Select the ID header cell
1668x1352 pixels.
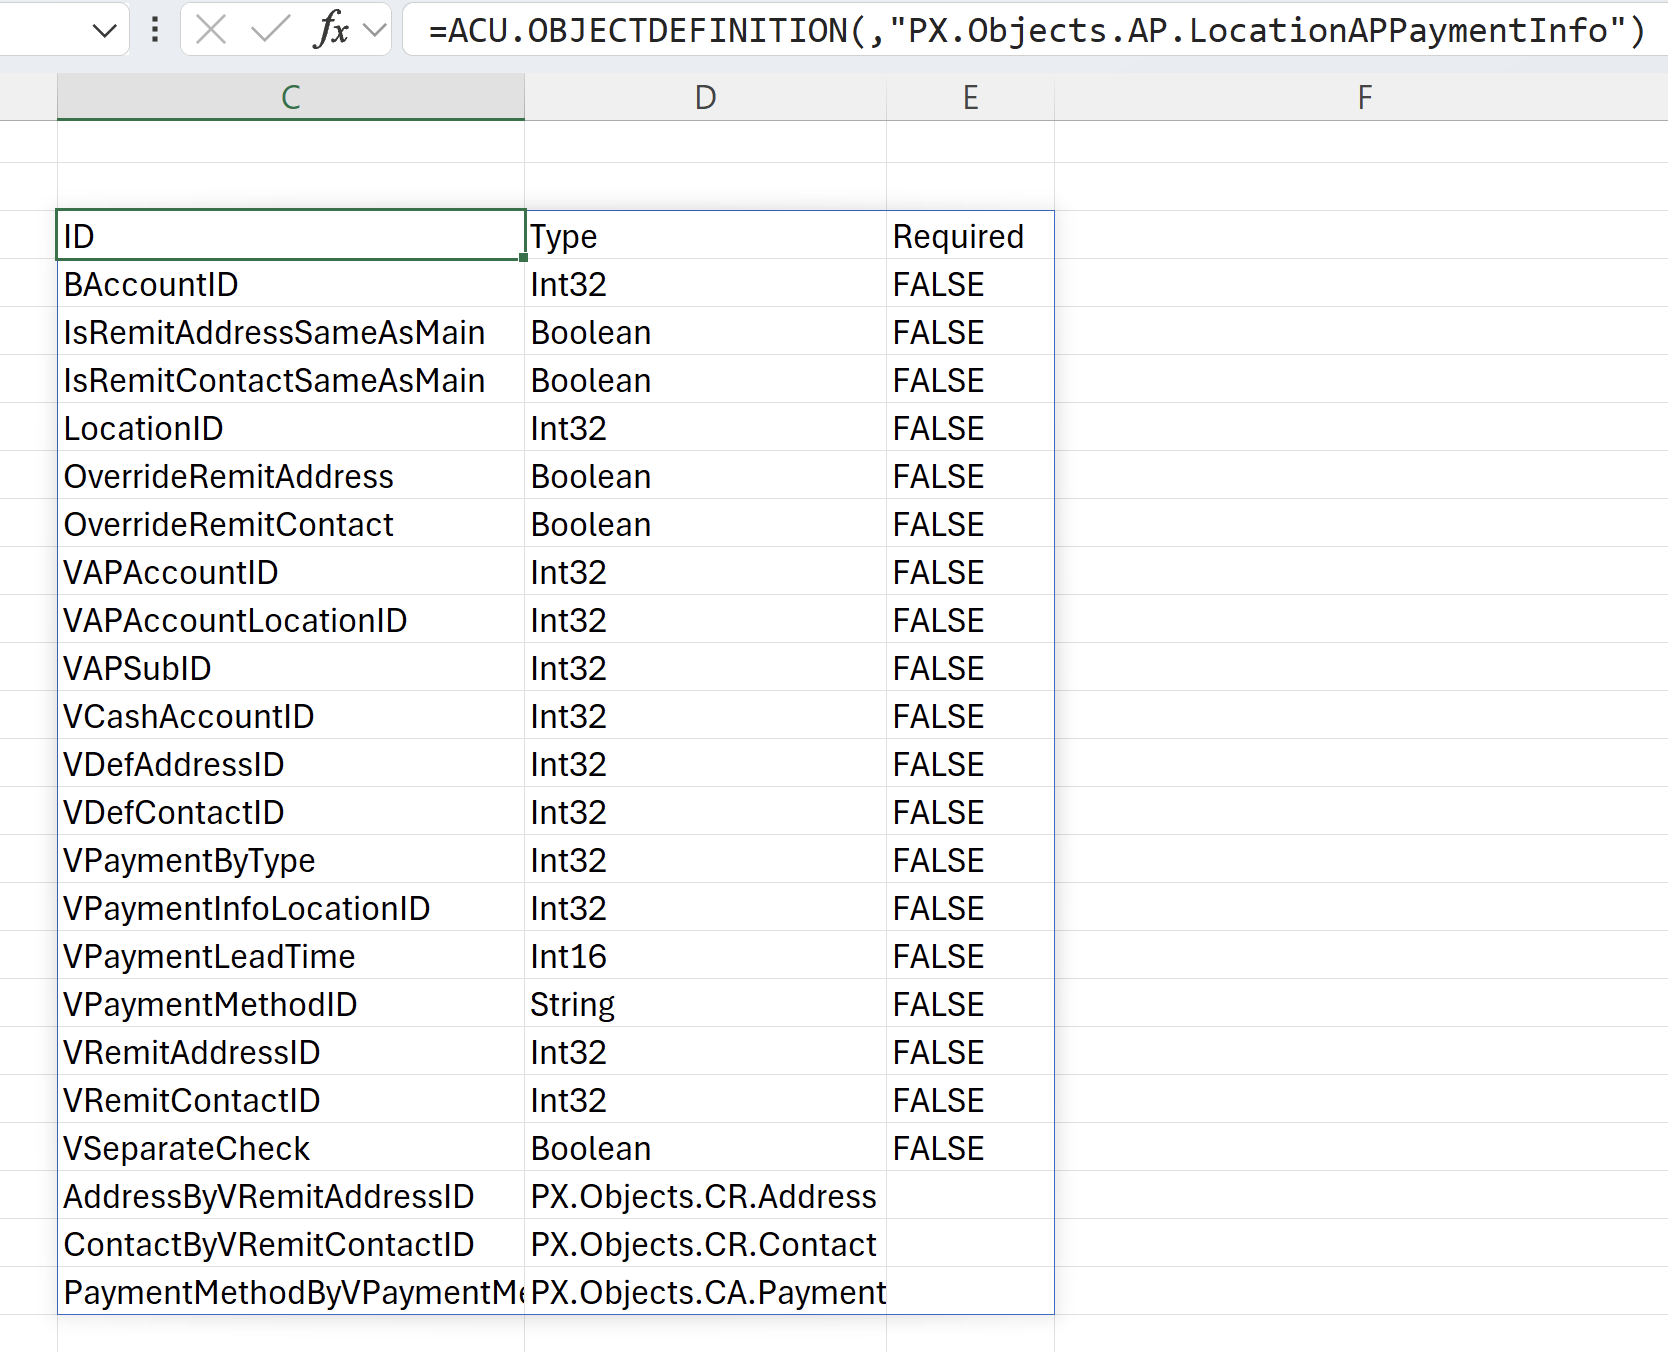tap(290, 236)
